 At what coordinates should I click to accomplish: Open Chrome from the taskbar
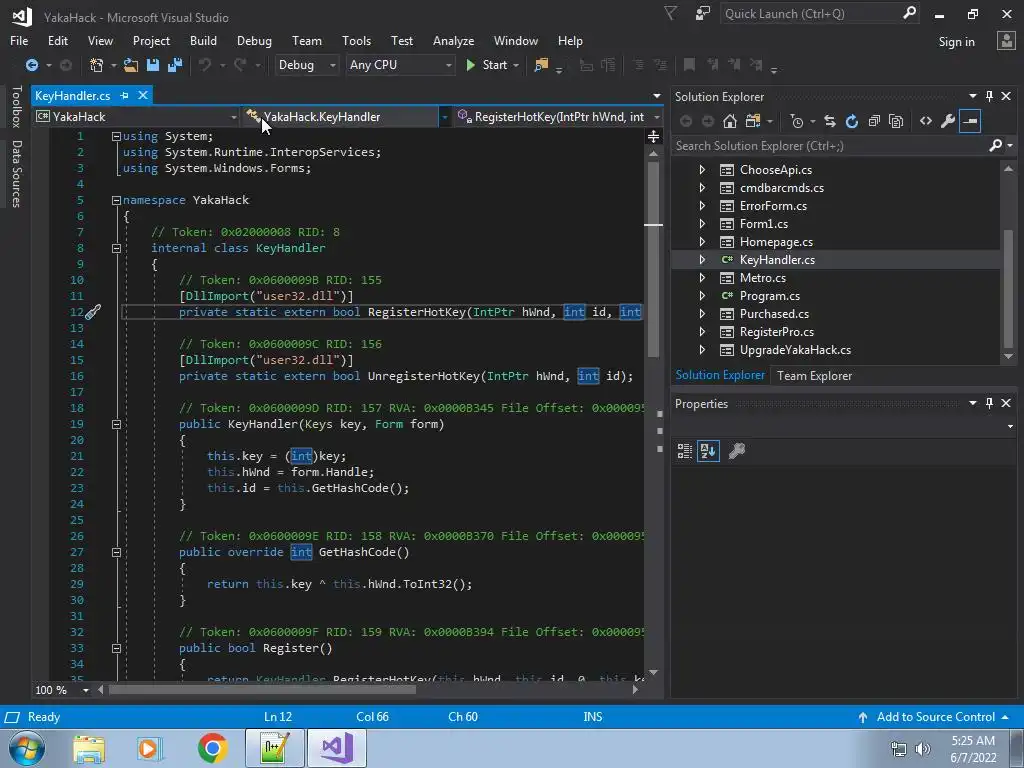pyautogui.click(x=213, y=748)
